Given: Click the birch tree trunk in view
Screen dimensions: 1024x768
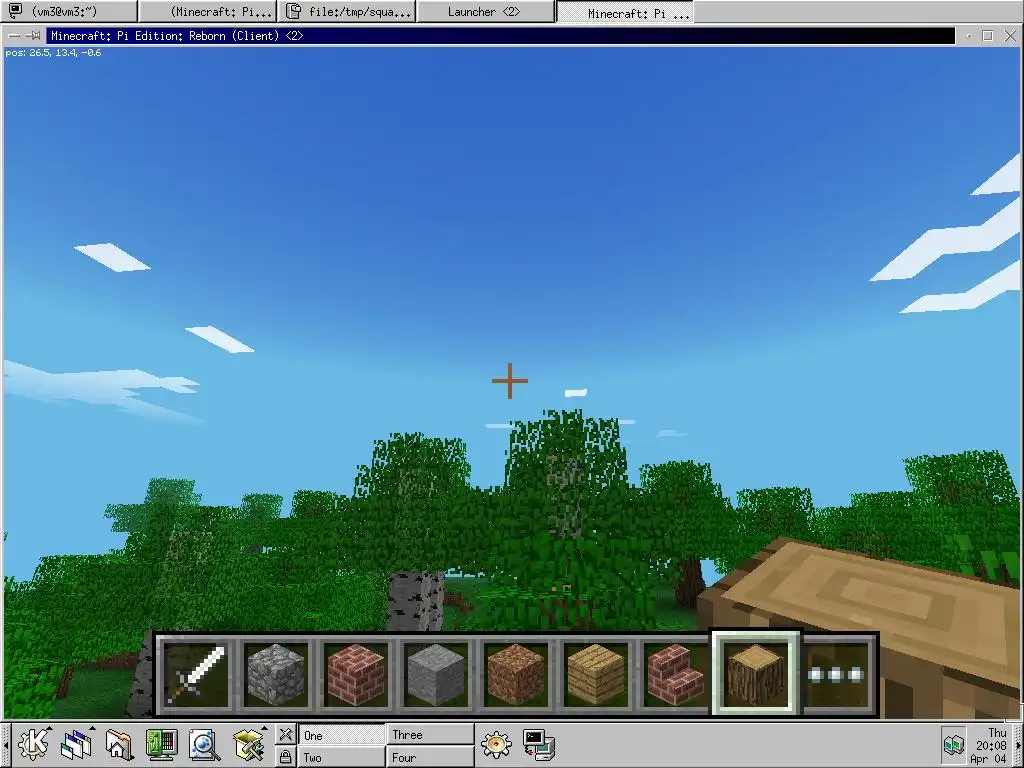Looking at the screenshot, I should [415, 601].
